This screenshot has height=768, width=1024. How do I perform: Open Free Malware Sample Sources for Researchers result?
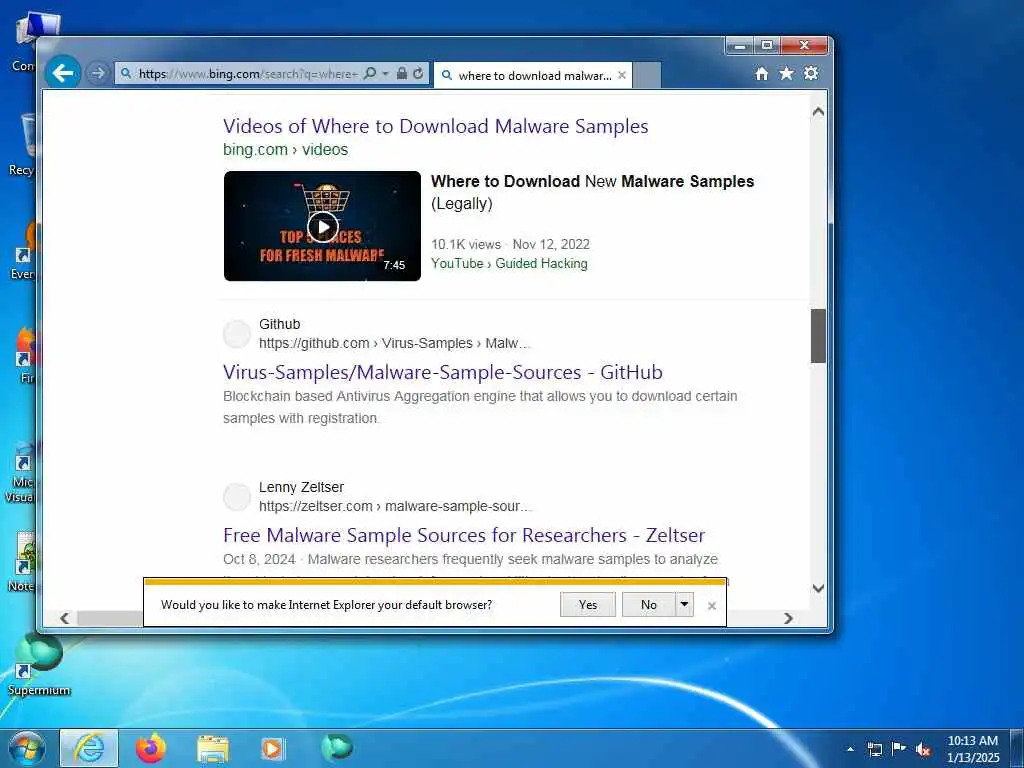point(464,535)
